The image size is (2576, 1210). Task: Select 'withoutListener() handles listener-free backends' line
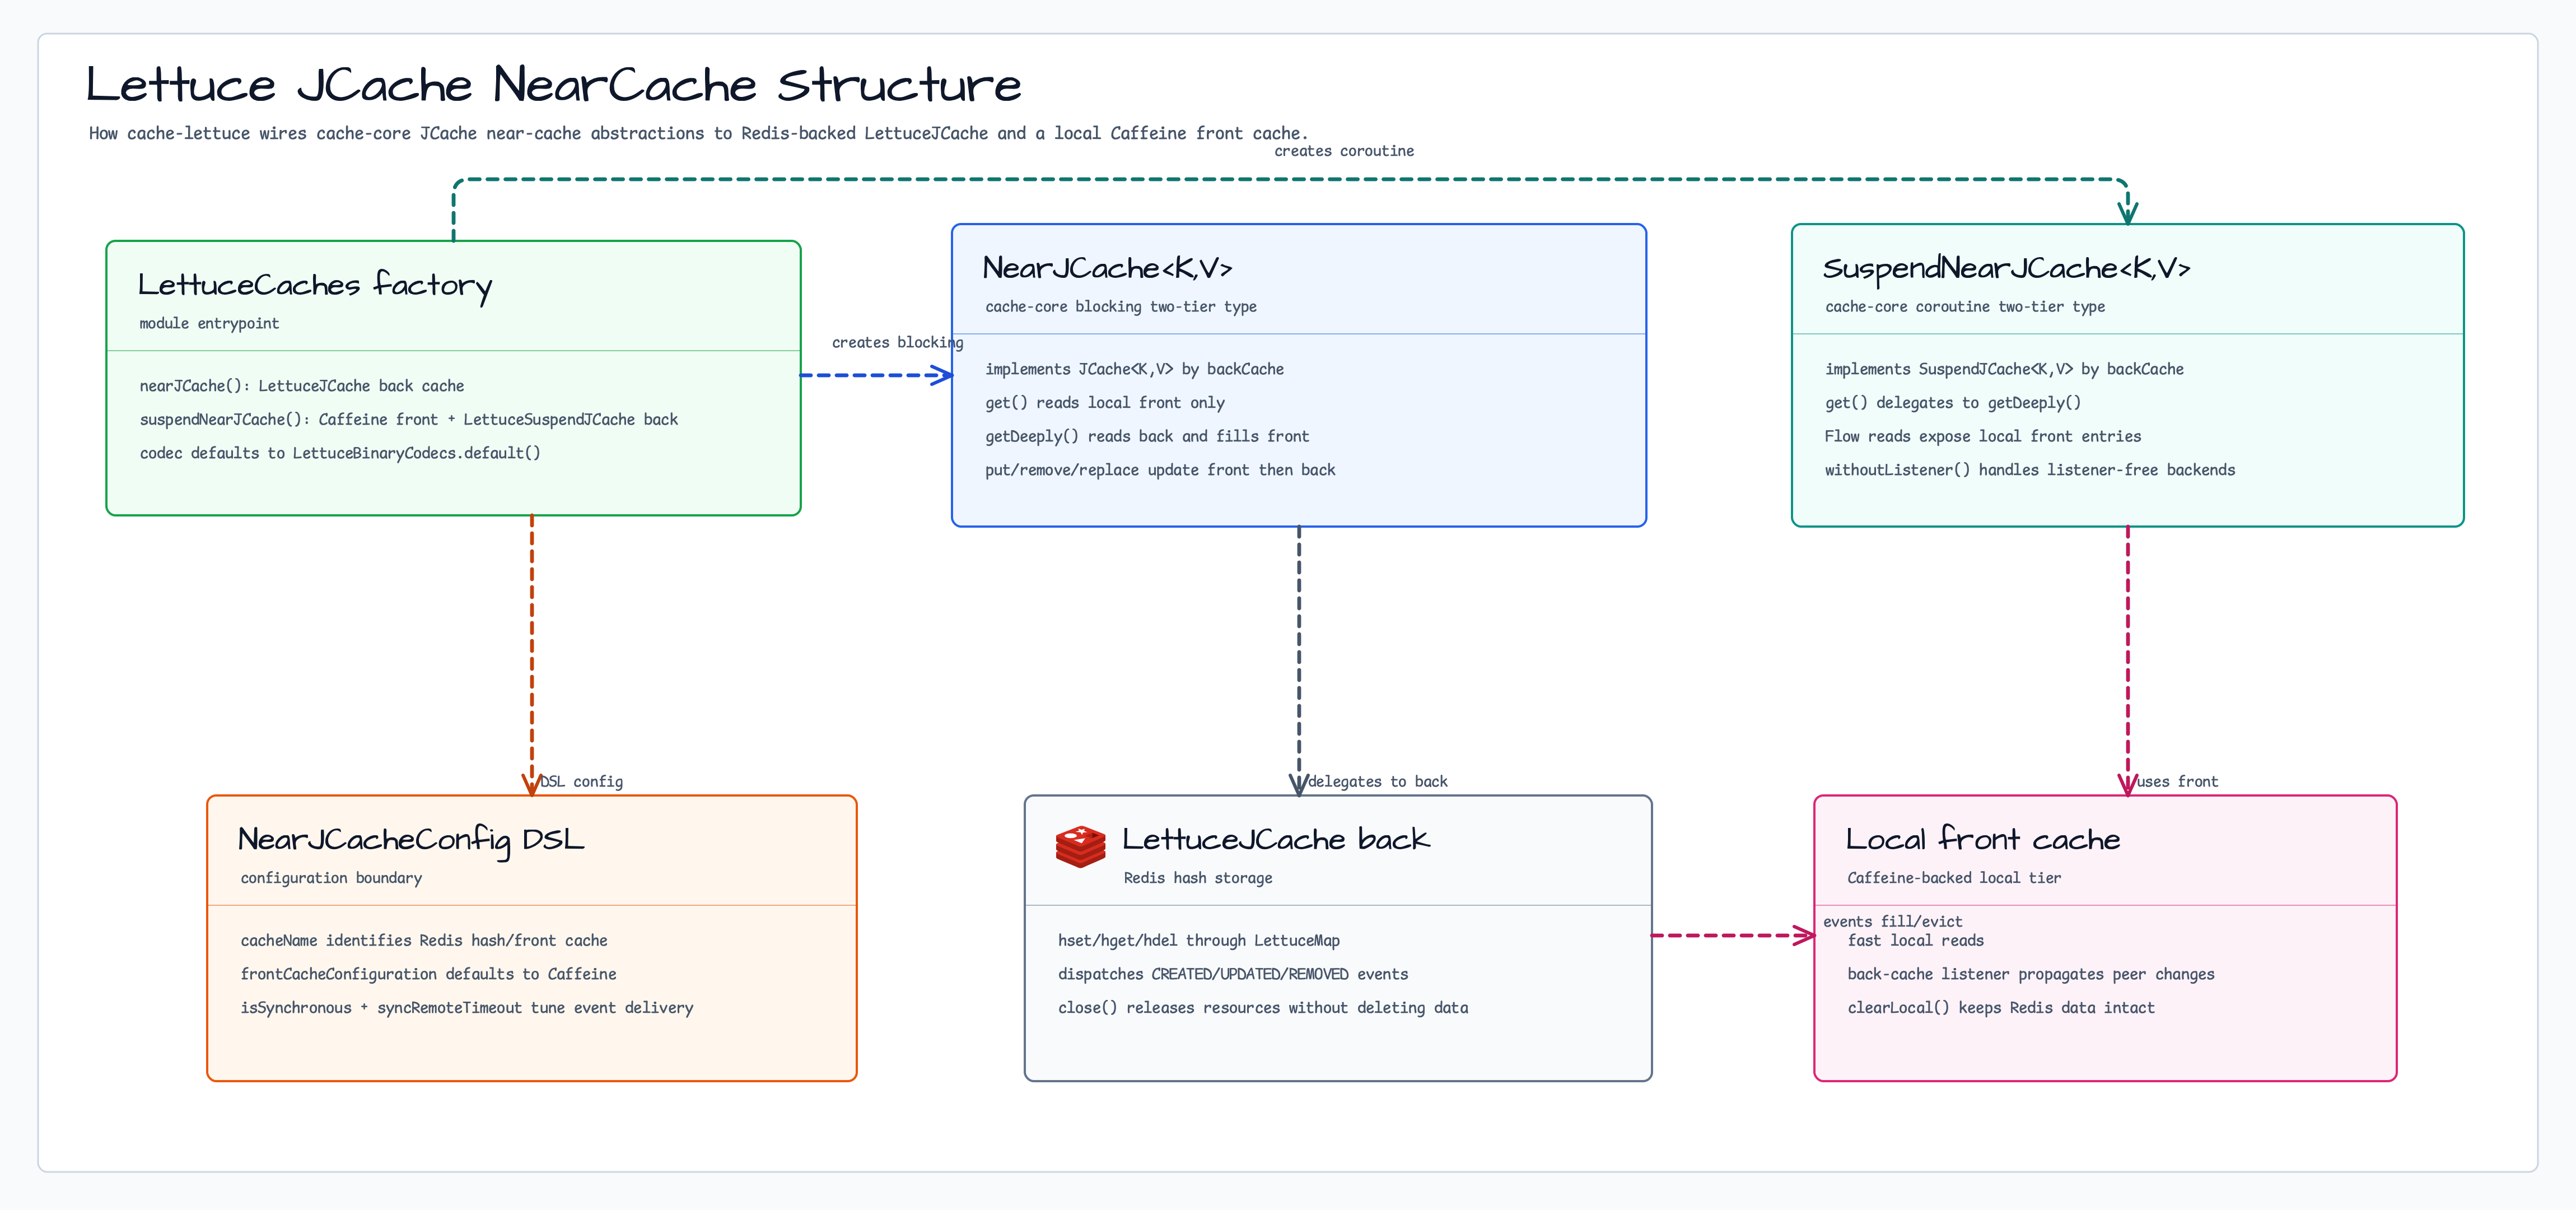click(x=2030, y=470)
